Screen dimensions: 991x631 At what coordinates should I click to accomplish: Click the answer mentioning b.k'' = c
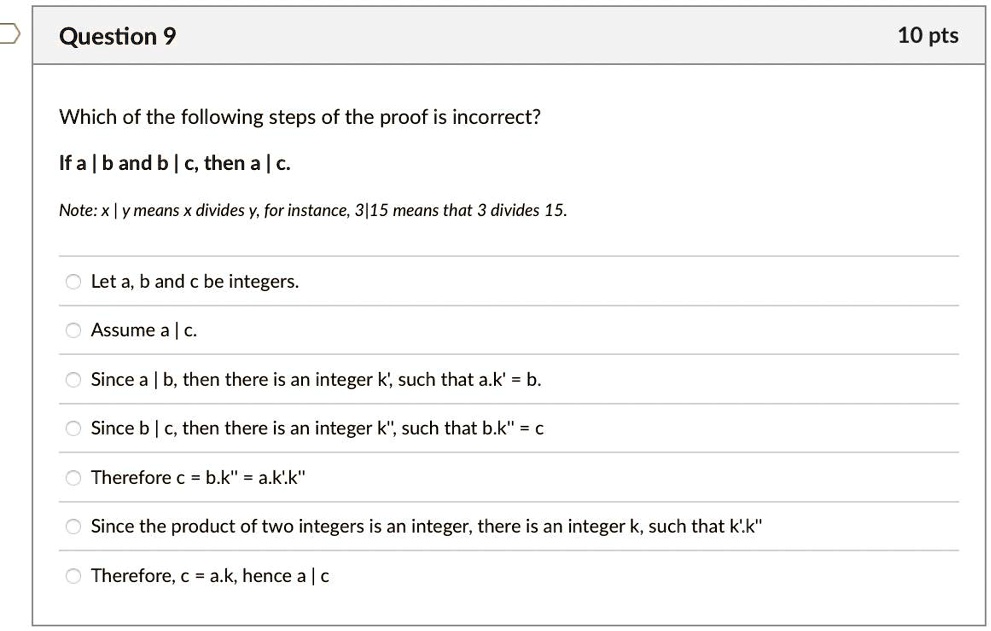[x=320, y=428]
